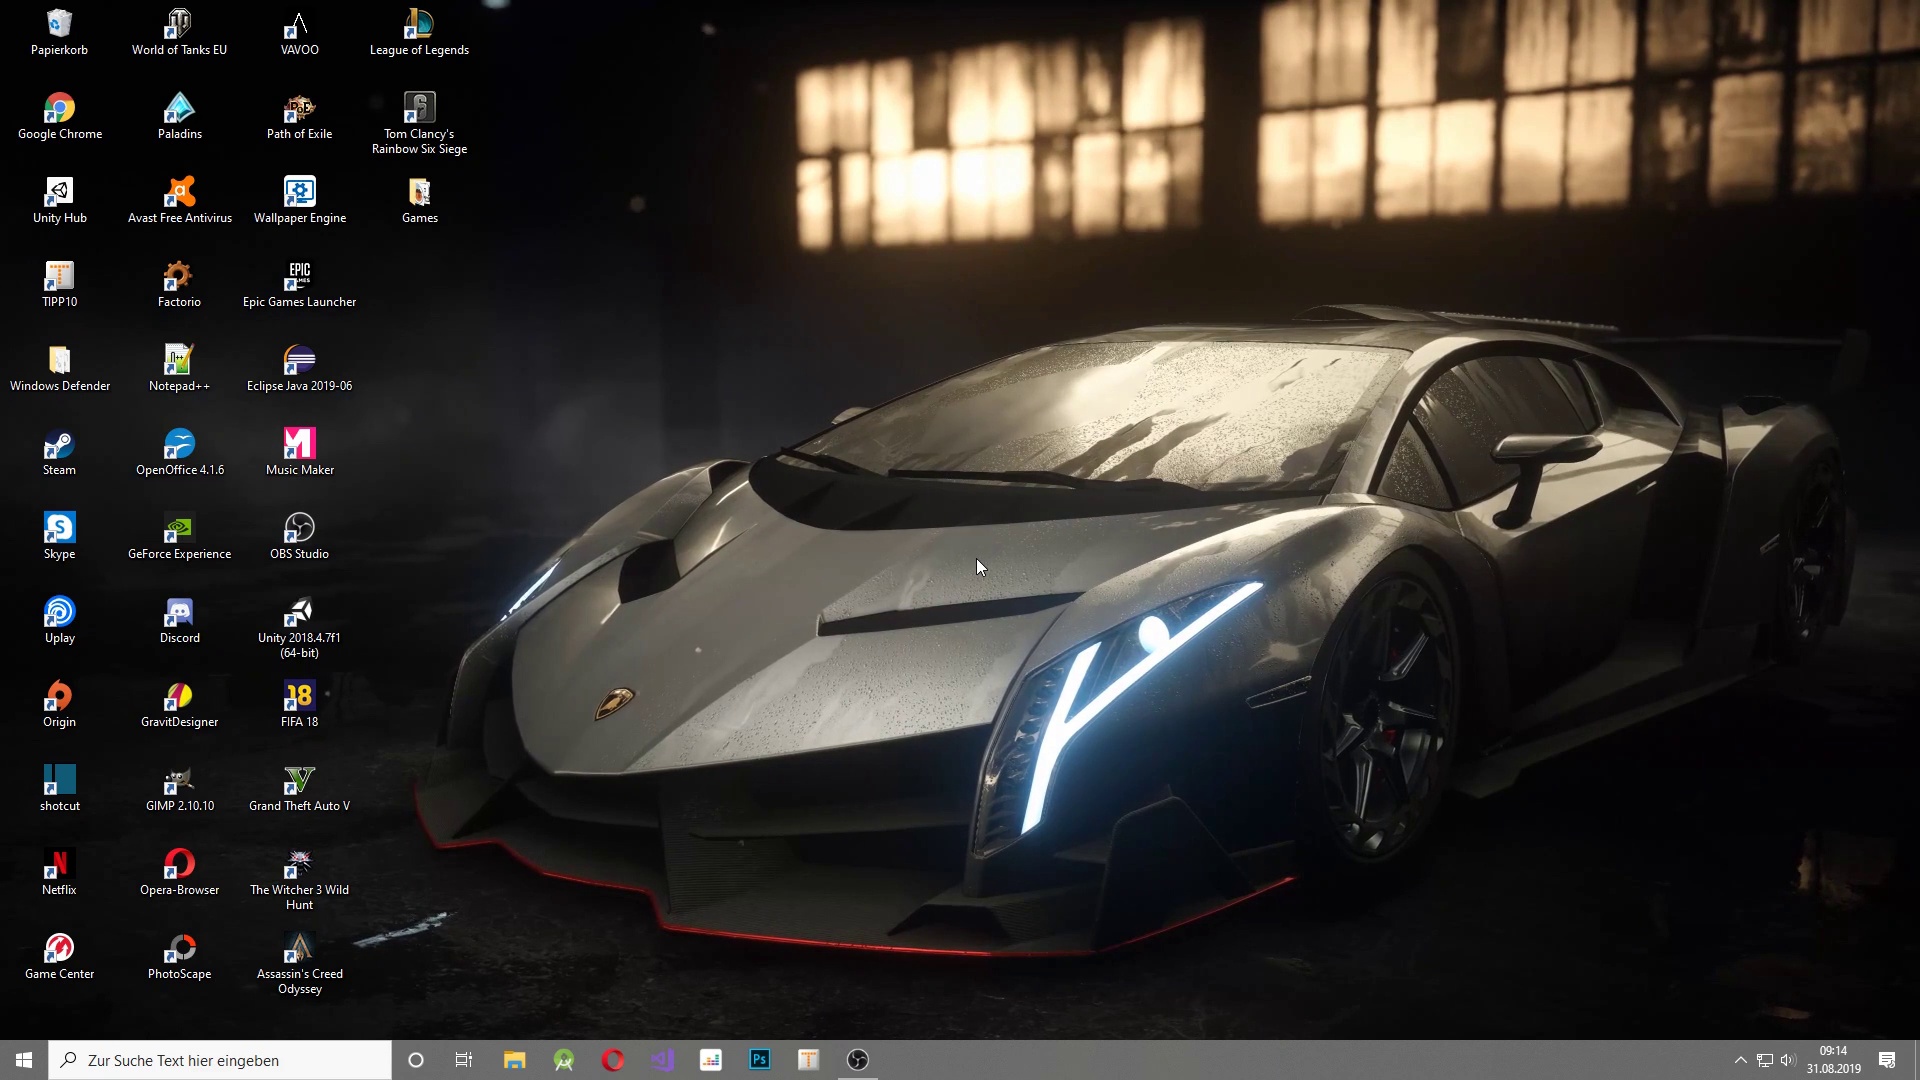Open Photoshop from the taskbar

click(x=760, y=1060)
